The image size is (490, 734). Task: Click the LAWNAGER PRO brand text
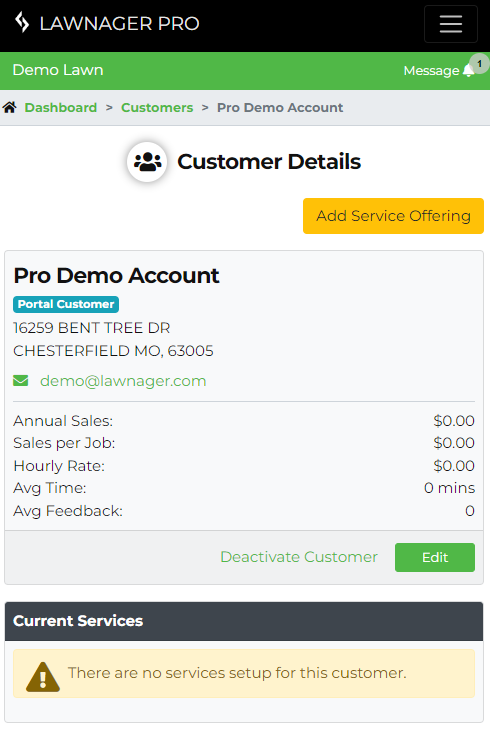tap(119, 23)
